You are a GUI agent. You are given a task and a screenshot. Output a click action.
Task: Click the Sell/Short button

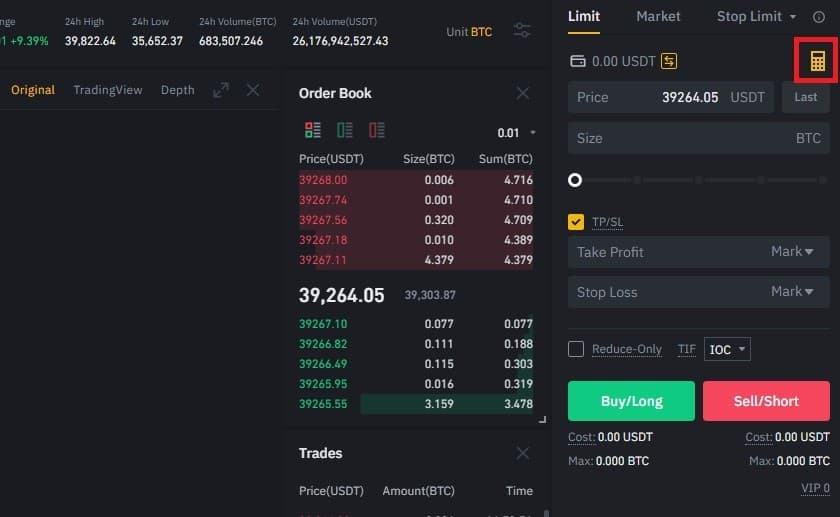[766, 401]
